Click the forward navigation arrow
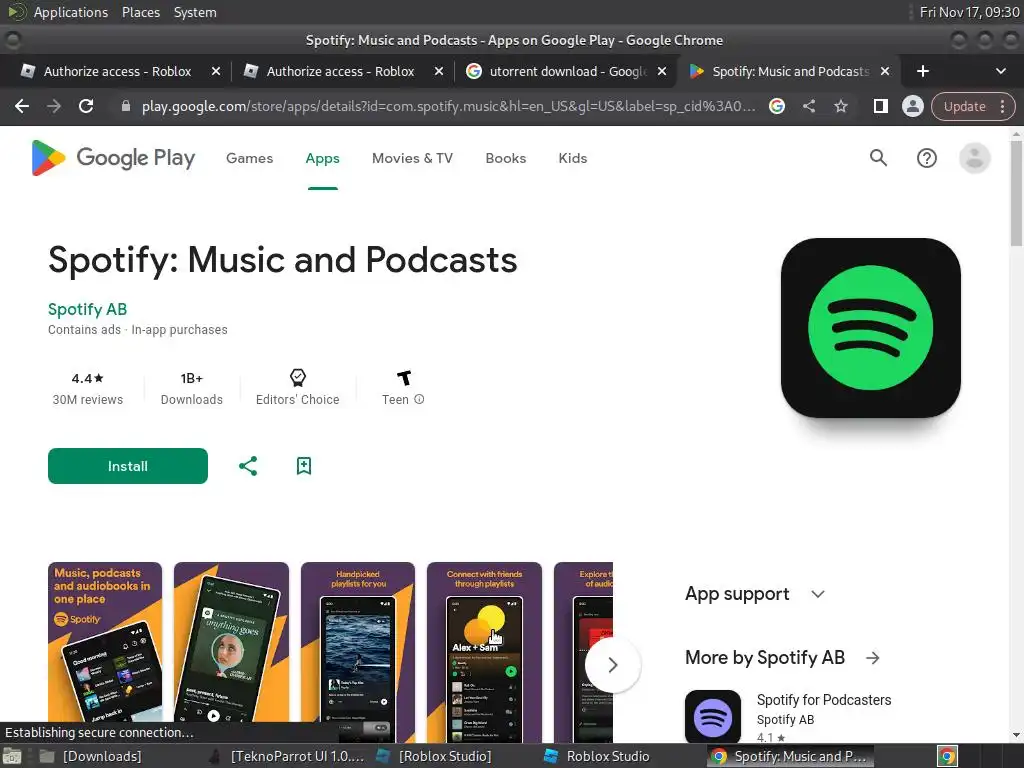 (x=54, y=106)
